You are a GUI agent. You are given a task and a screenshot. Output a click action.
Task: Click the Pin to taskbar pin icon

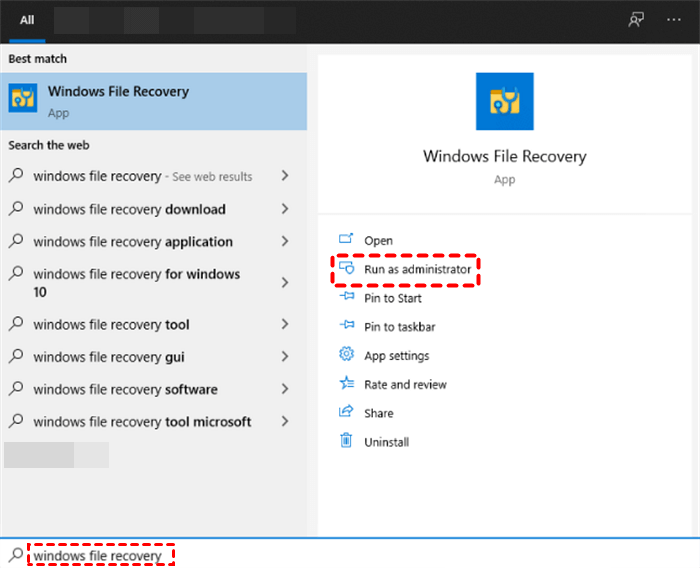(346, 327)
